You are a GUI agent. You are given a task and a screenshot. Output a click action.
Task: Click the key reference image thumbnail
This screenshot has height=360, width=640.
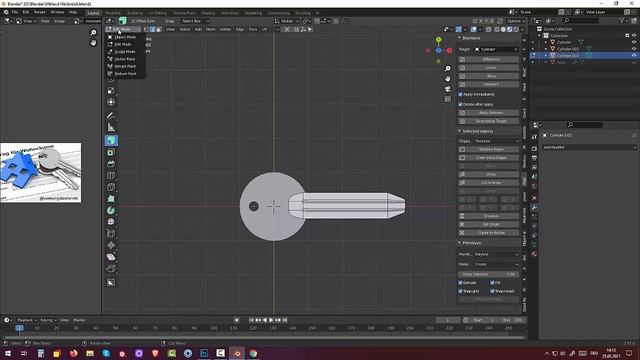pos(41,173)
